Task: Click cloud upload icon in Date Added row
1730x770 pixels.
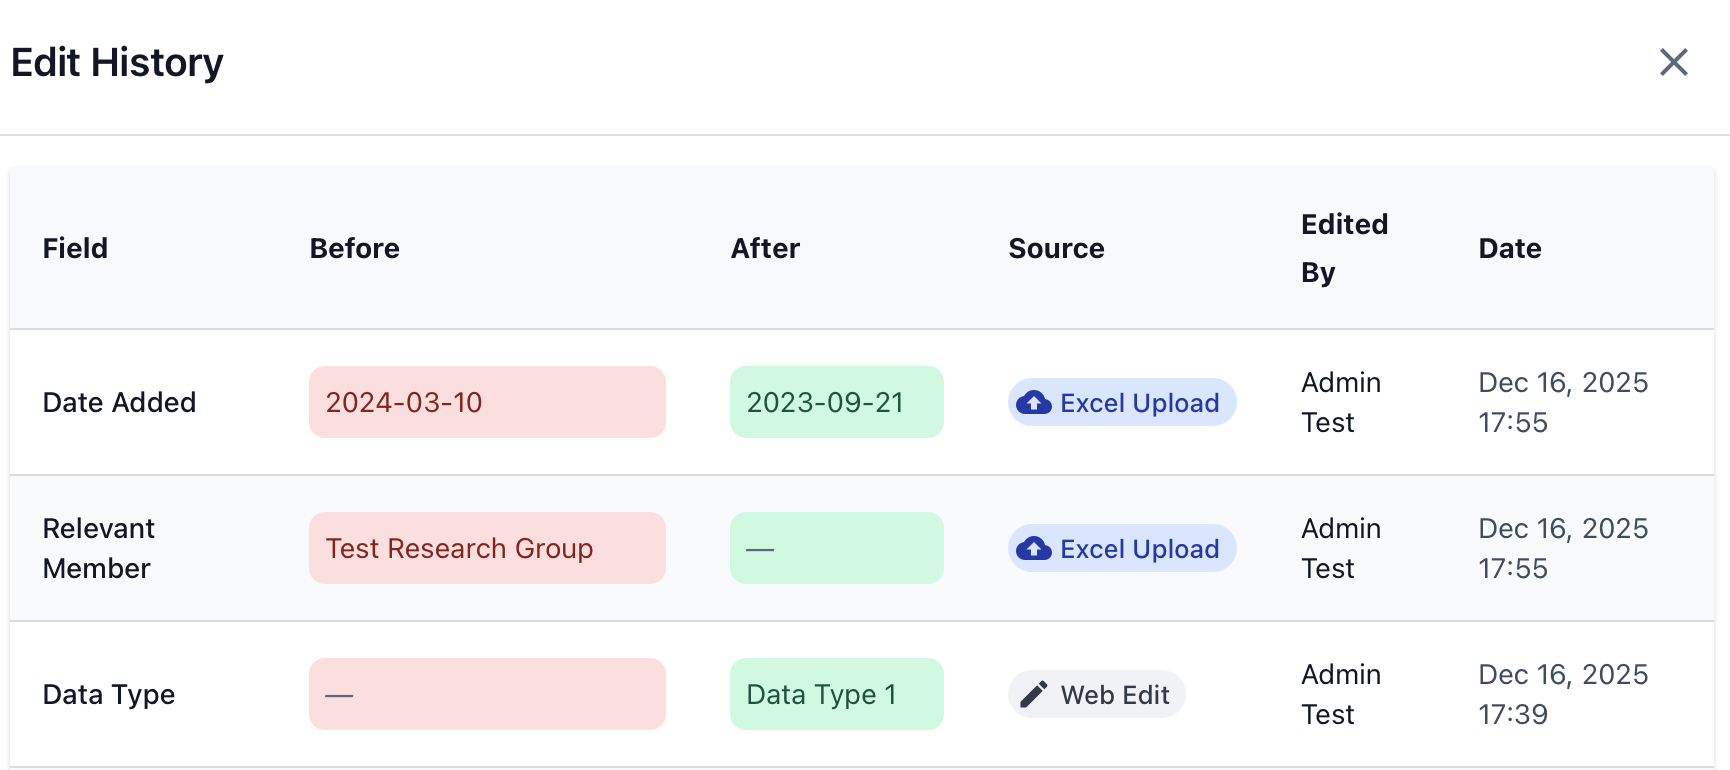Action: [x=1034, y=403]
